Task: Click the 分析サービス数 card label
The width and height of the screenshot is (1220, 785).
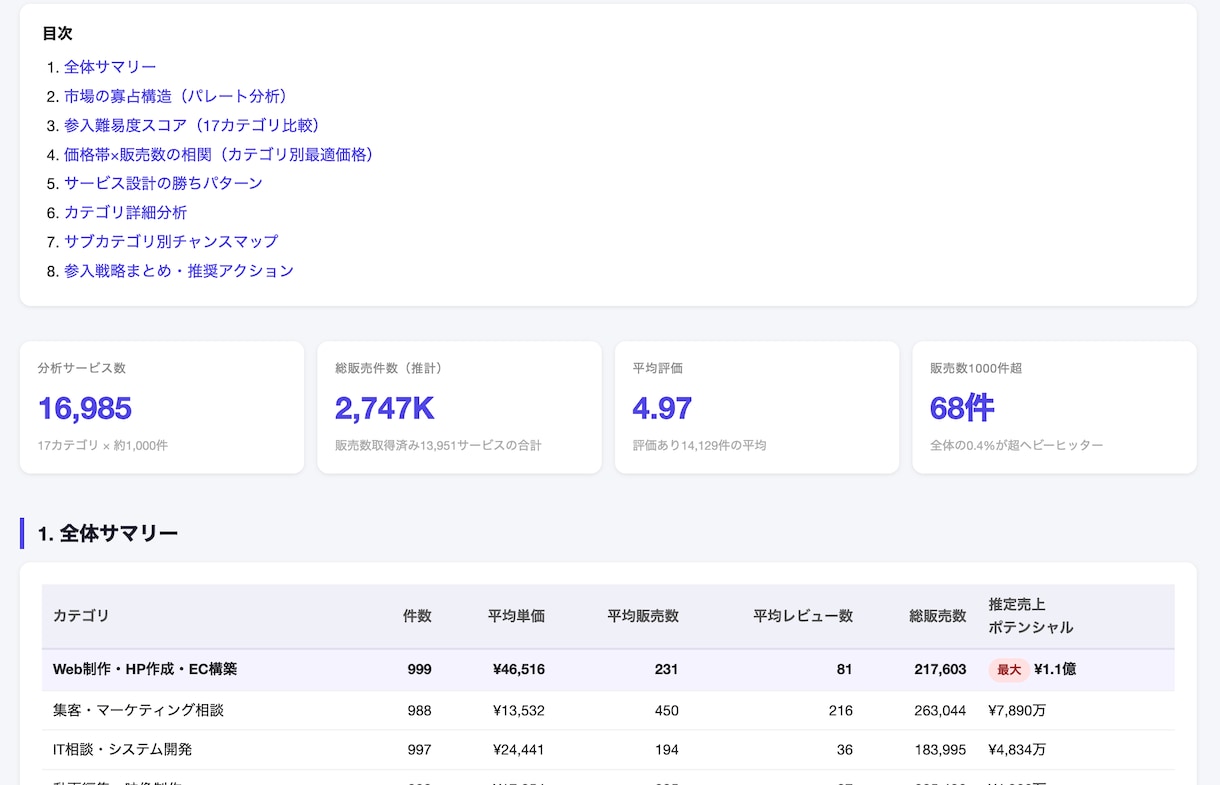Action: click(x=82, y=368)
